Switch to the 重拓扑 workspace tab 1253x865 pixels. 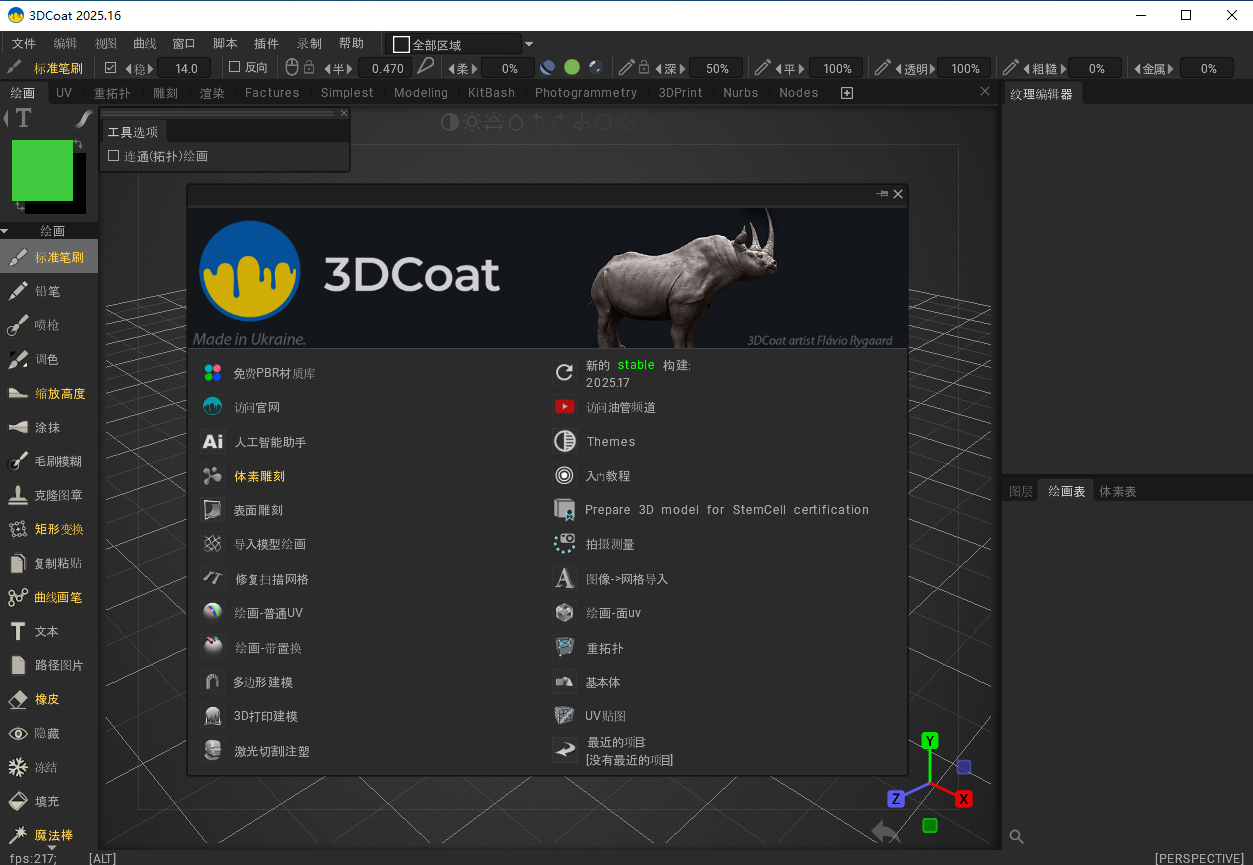click(x=112, y=93)
